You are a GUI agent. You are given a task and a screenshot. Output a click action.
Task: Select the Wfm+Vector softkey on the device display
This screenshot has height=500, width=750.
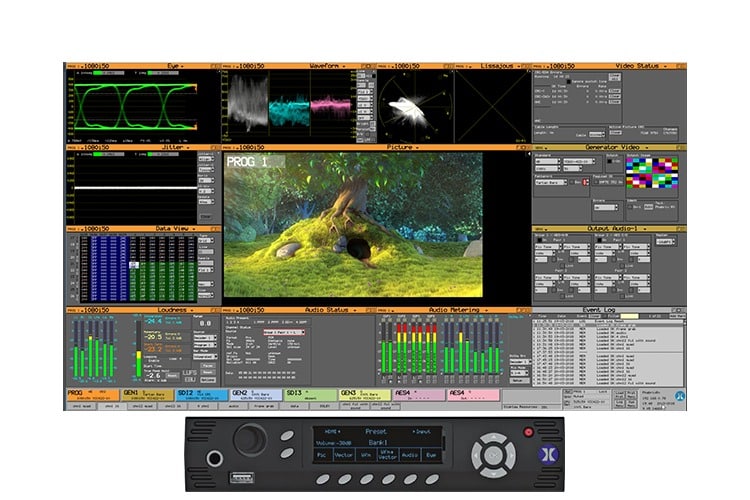(387, 455)
